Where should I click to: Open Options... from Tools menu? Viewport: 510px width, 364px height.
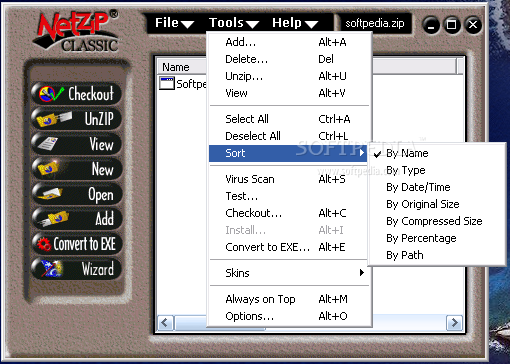click(x=289, y=316)
